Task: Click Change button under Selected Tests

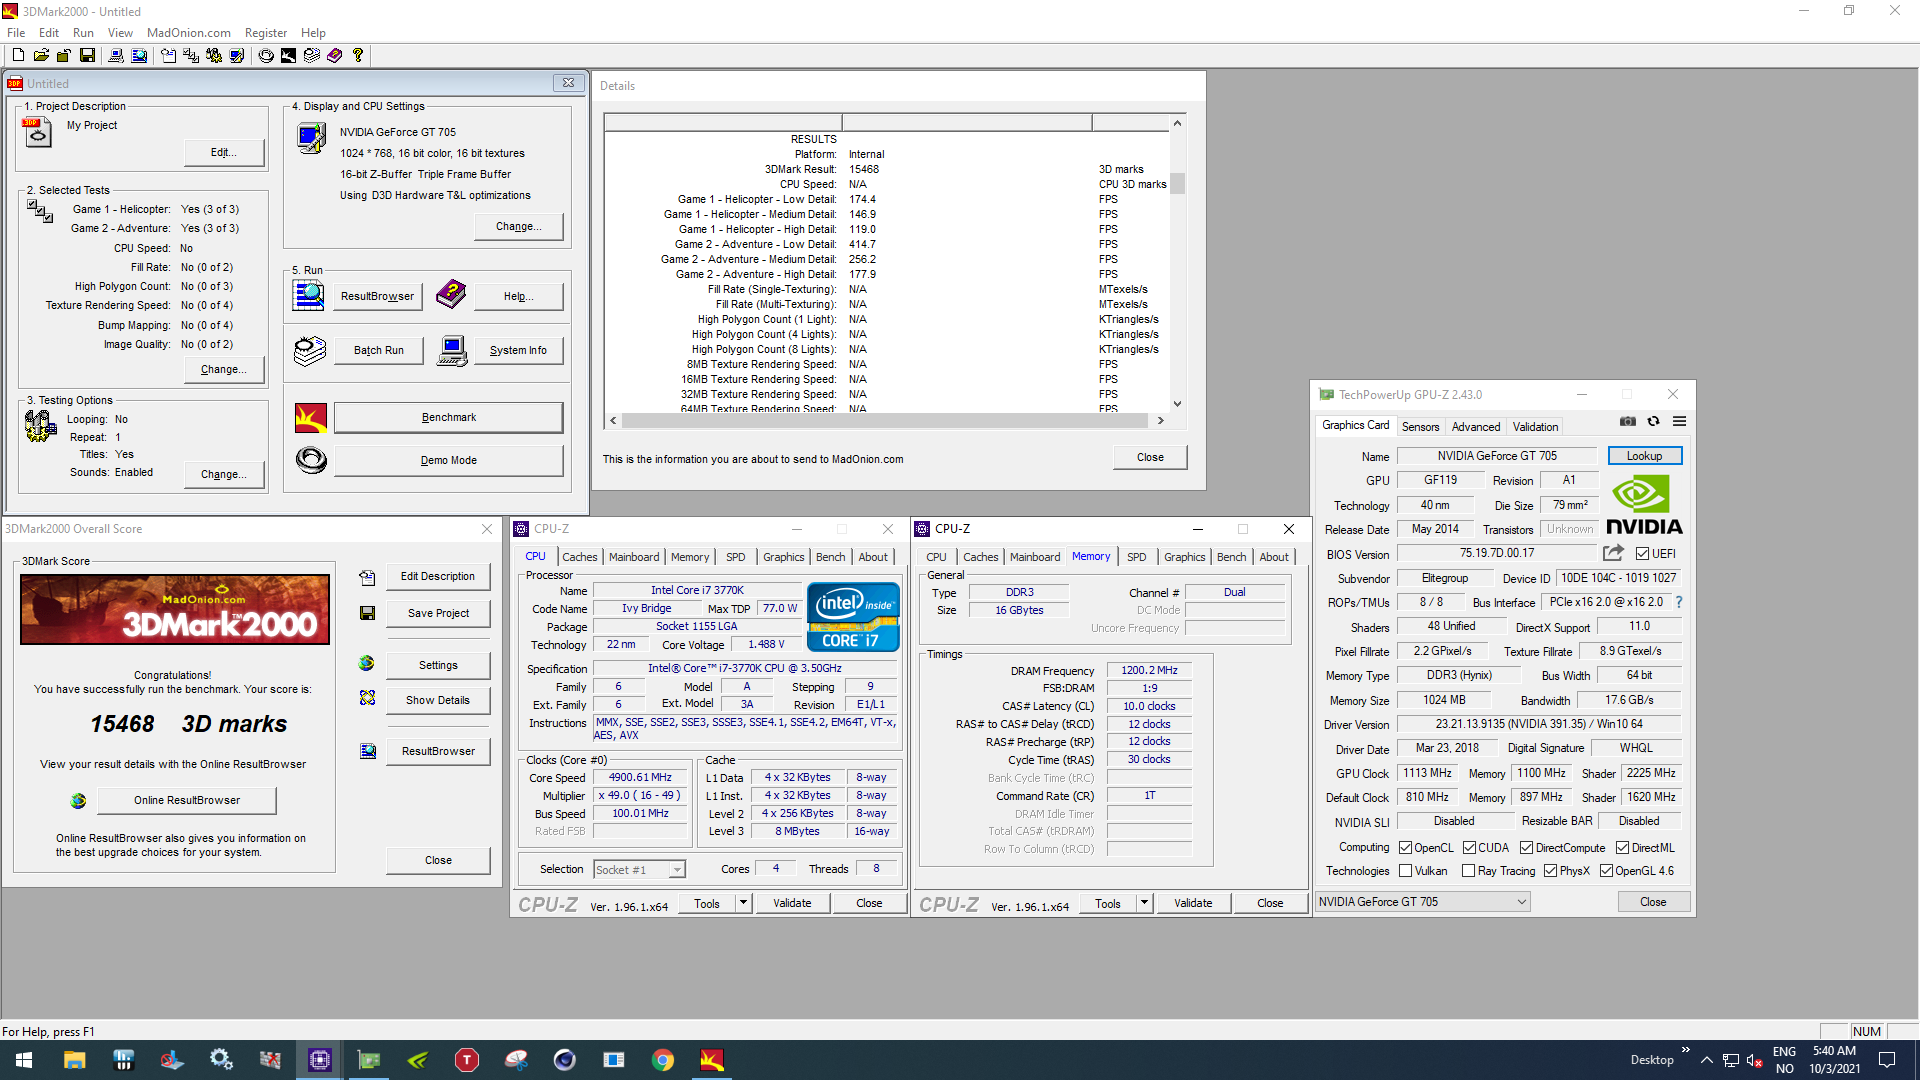Action: [224, 369]
